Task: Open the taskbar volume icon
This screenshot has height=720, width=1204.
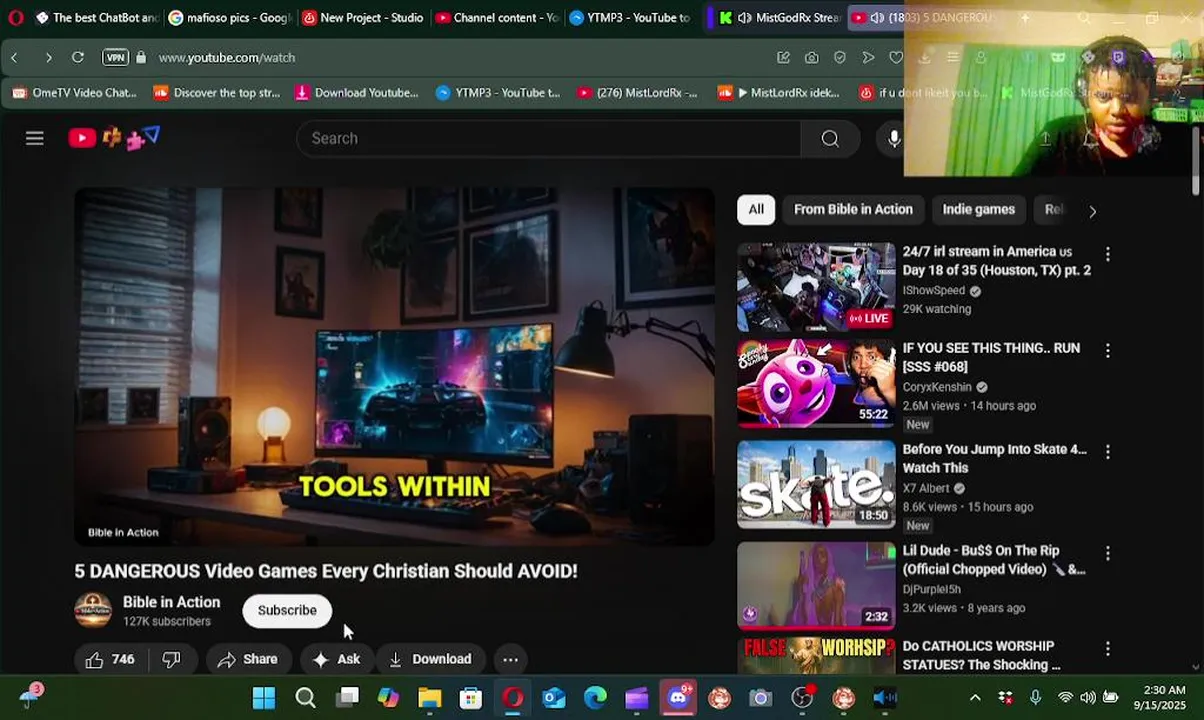Action: pos(1087,698)
